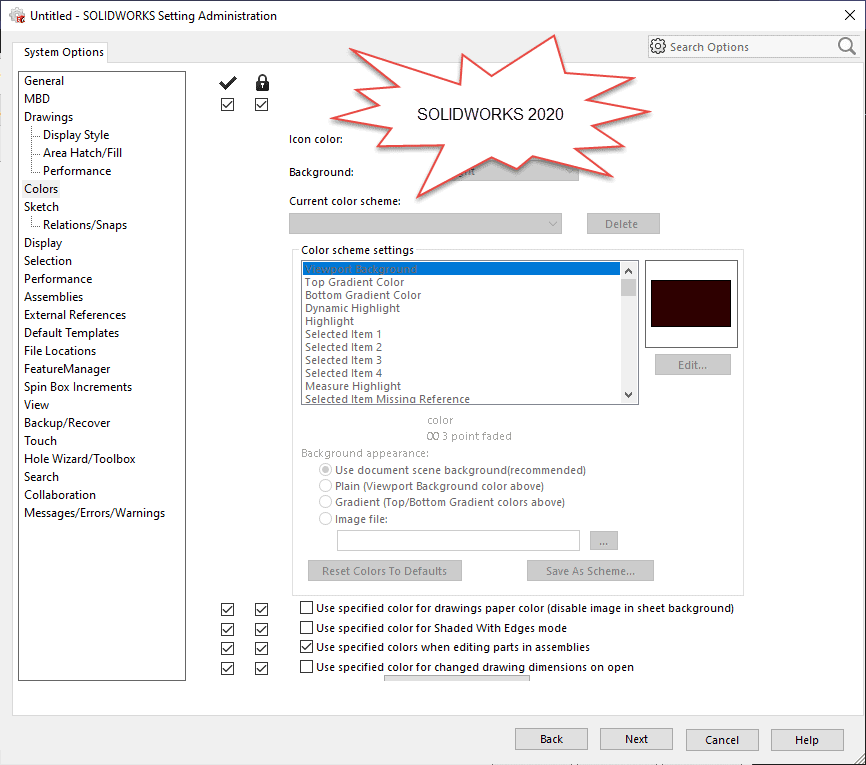The image size is (866, 765).
Task: Toggle lock checkbox for drawings paper color row
Action: click(262, 609)
